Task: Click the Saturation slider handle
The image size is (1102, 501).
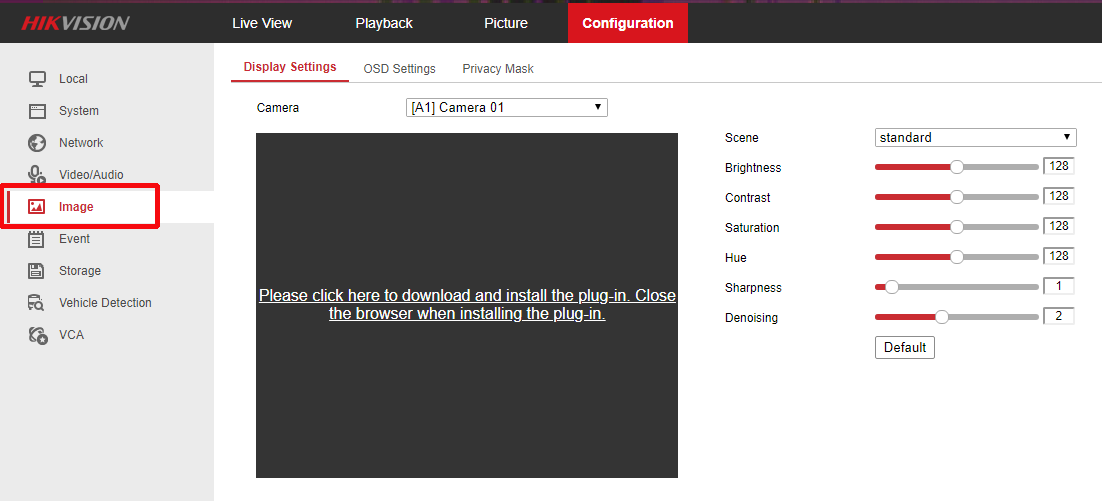Action: pos(957,227)
